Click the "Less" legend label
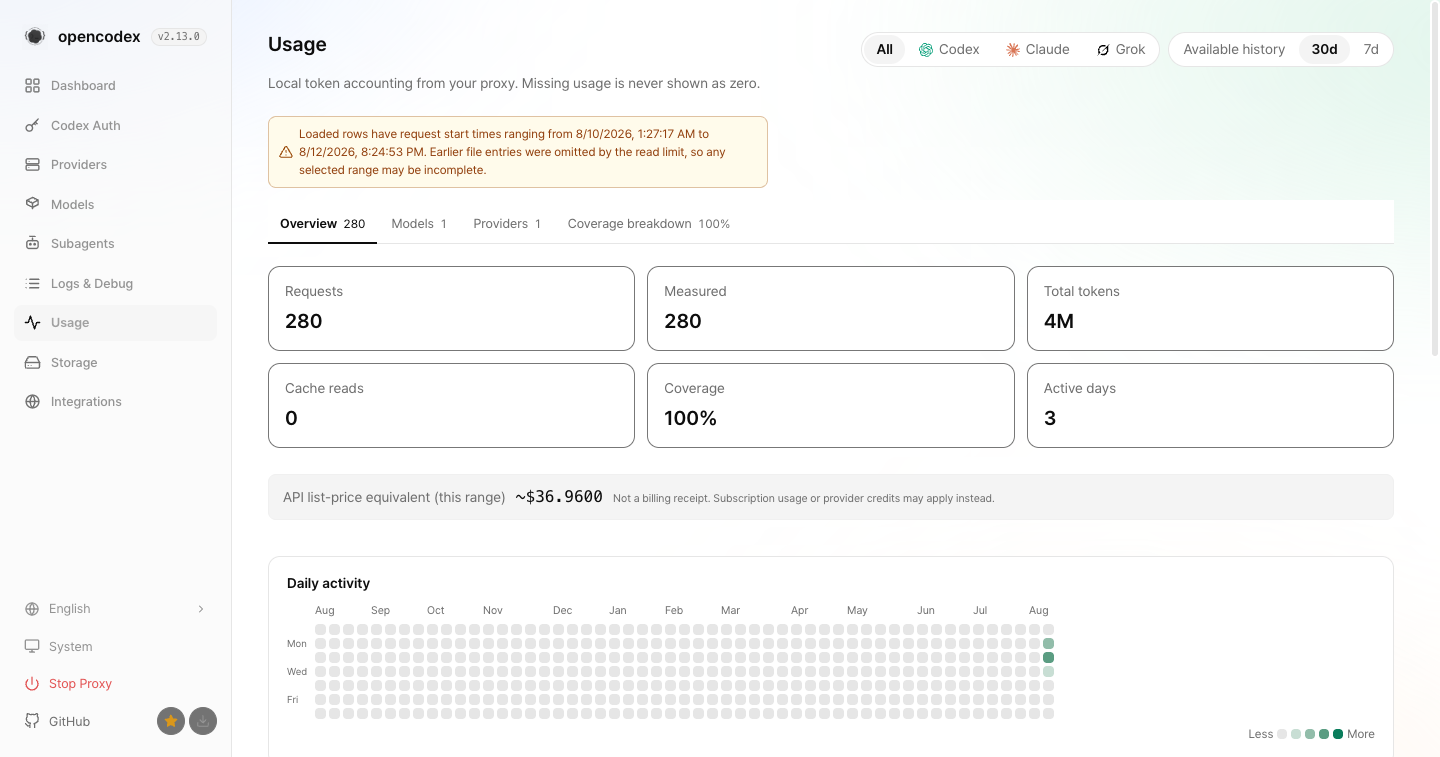This screenshot has width=1440, height=757. pyautogui.click(x=1260, y=734)
